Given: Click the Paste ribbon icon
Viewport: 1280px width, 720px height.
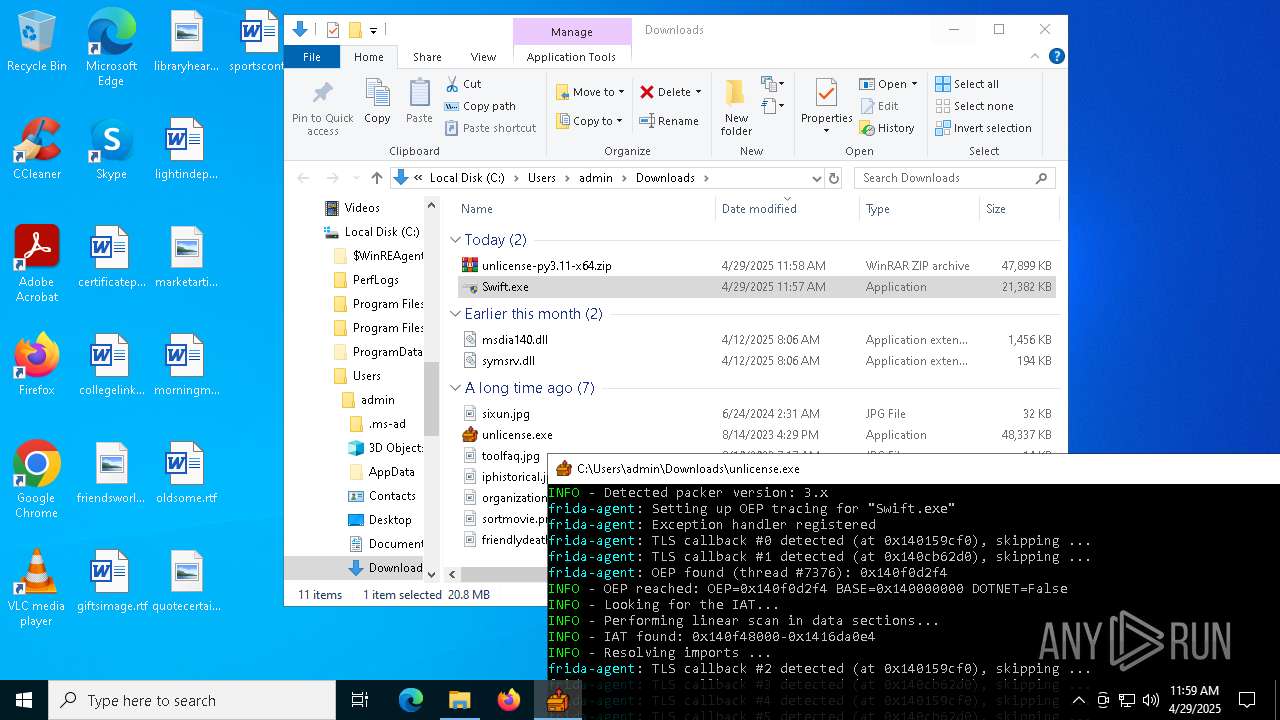Looking at the screenshot, I should 419,102.
